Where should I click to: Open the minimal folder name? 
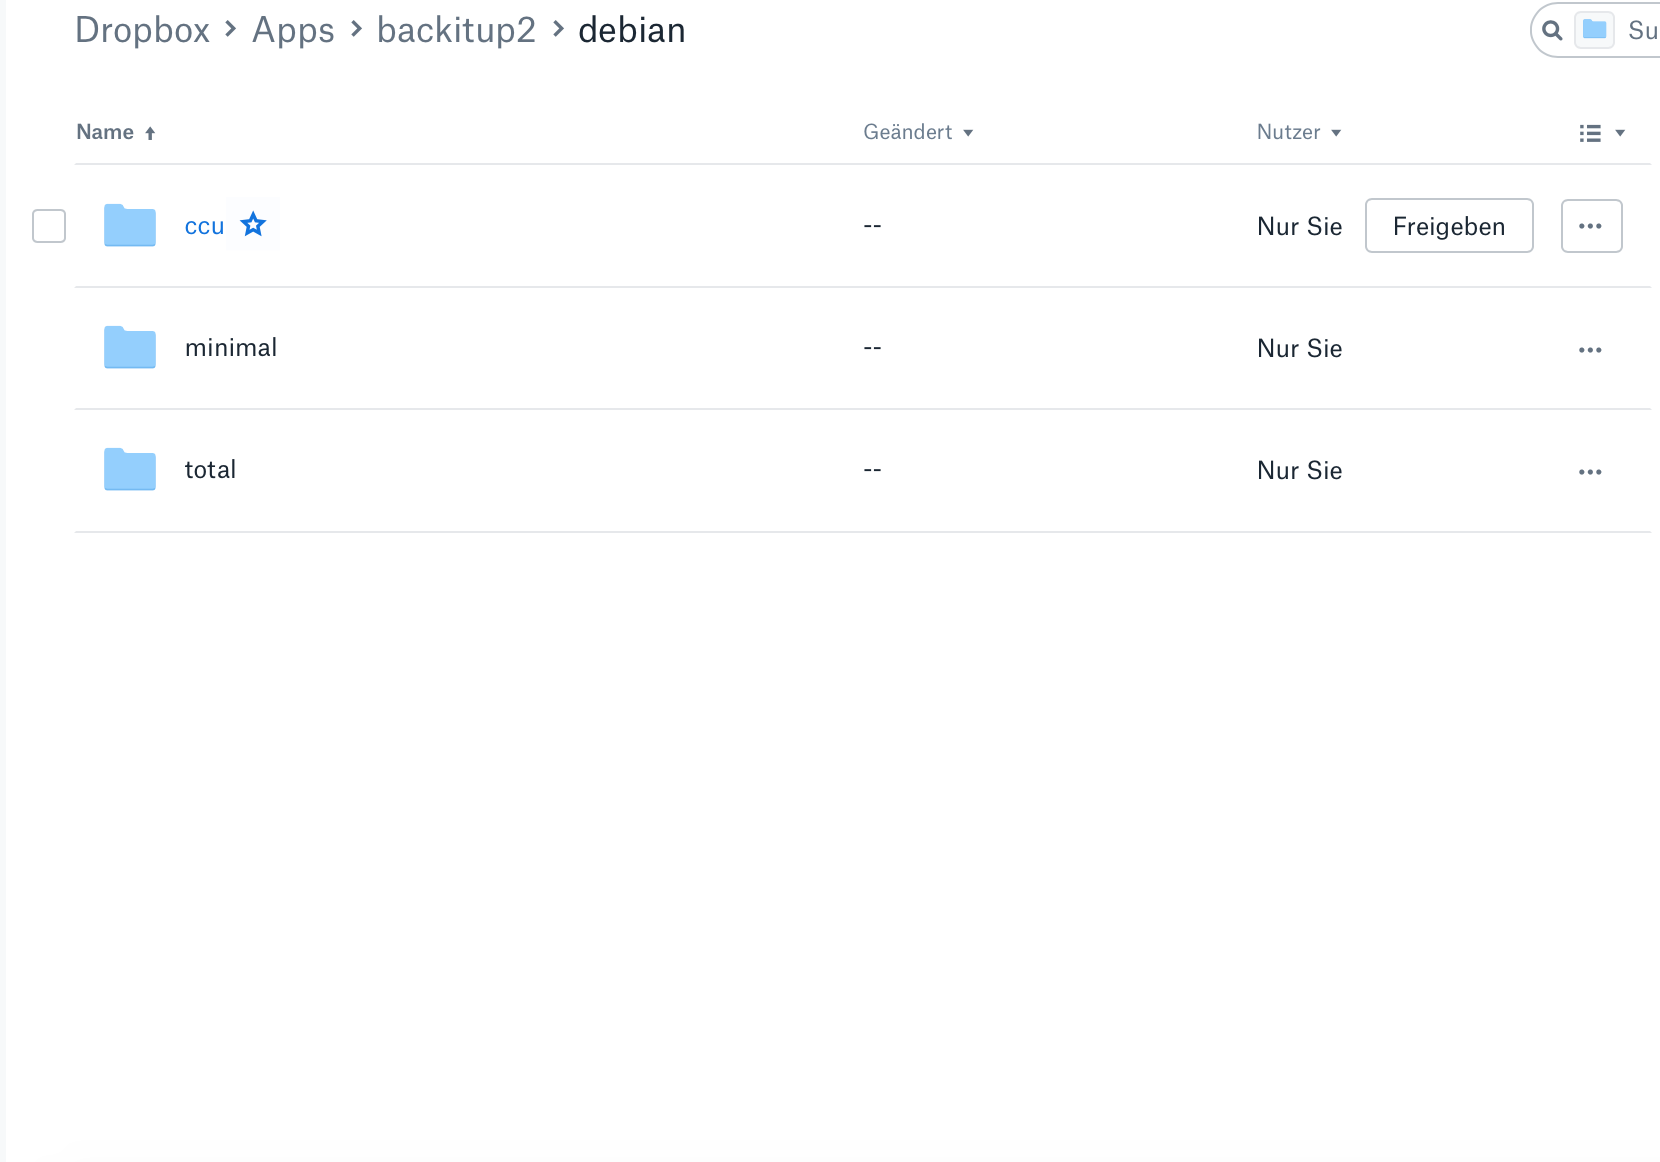pos(231,347)
